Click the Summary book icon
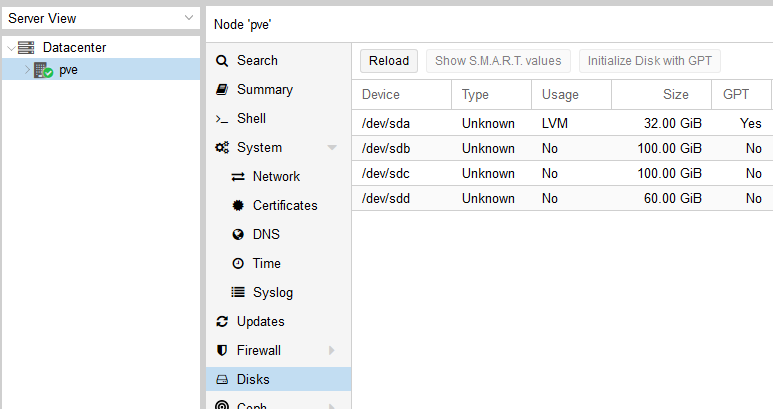Image resolution: width=773 pixels, height=409 pixels. point(222,89)
